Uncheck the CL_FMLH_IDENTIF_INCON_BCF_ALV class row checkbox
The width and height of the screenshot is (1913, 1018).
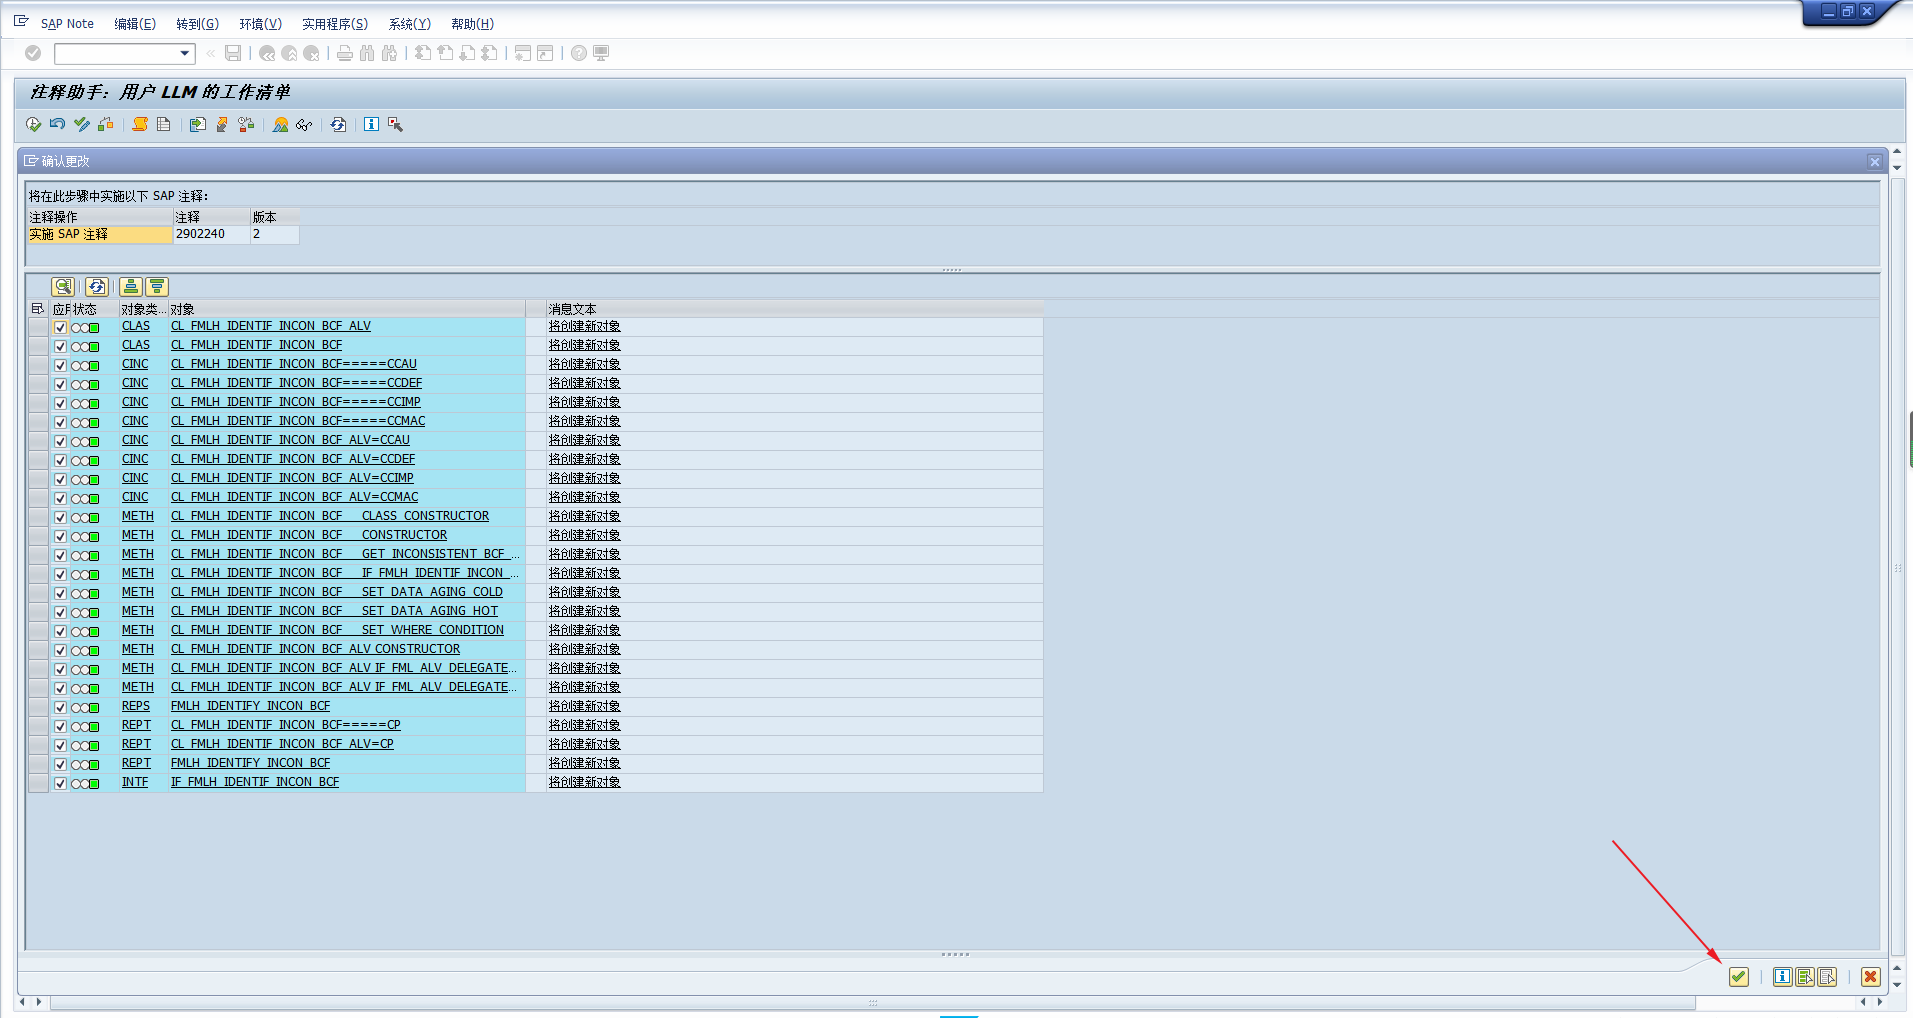click(60, 327)
